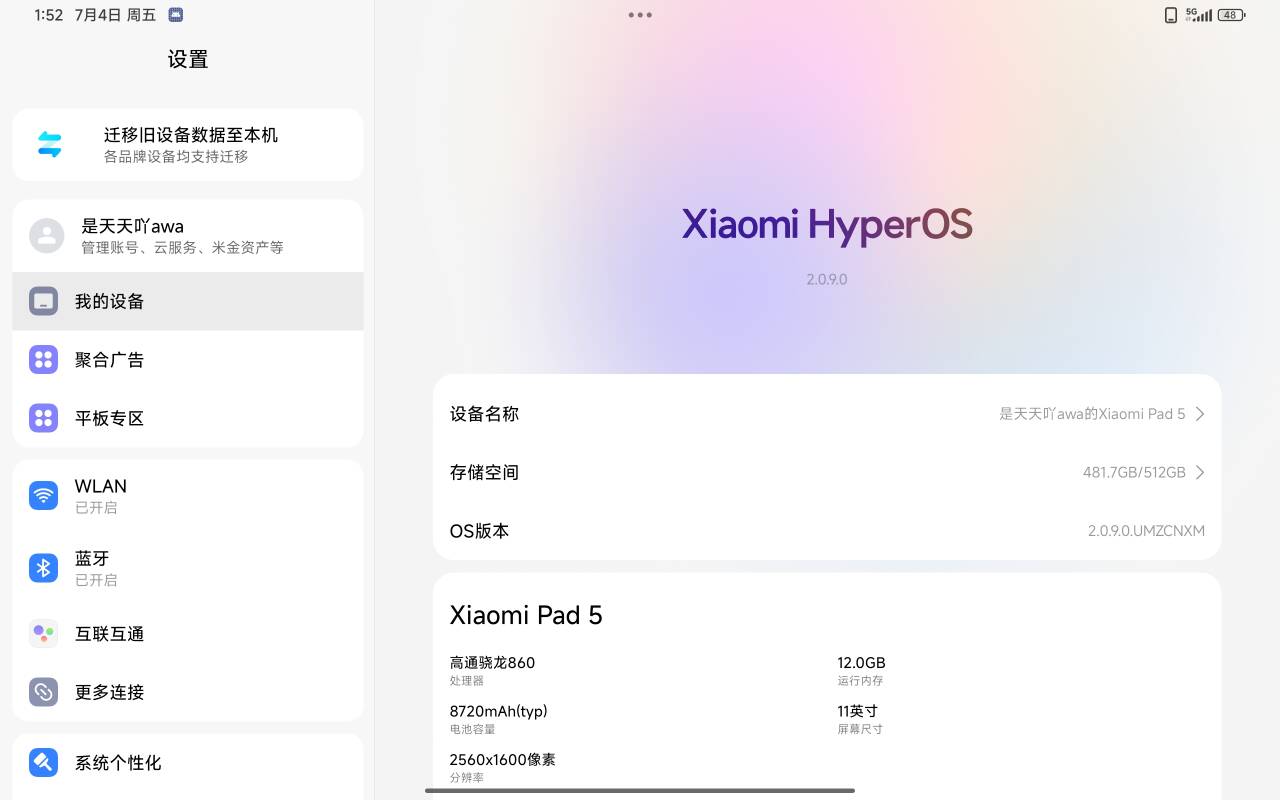
Task: Tap the 12.0GB memory spec
Action: click(x=861, y=662)
